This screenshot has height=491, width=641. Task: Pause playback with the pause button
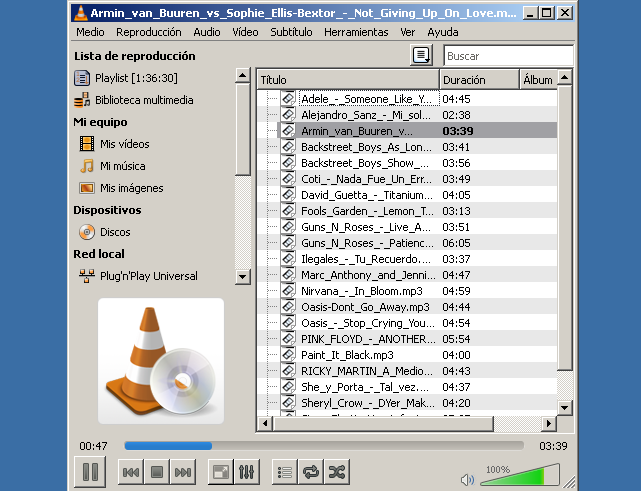pyautogui.click(x=90, y=472)
